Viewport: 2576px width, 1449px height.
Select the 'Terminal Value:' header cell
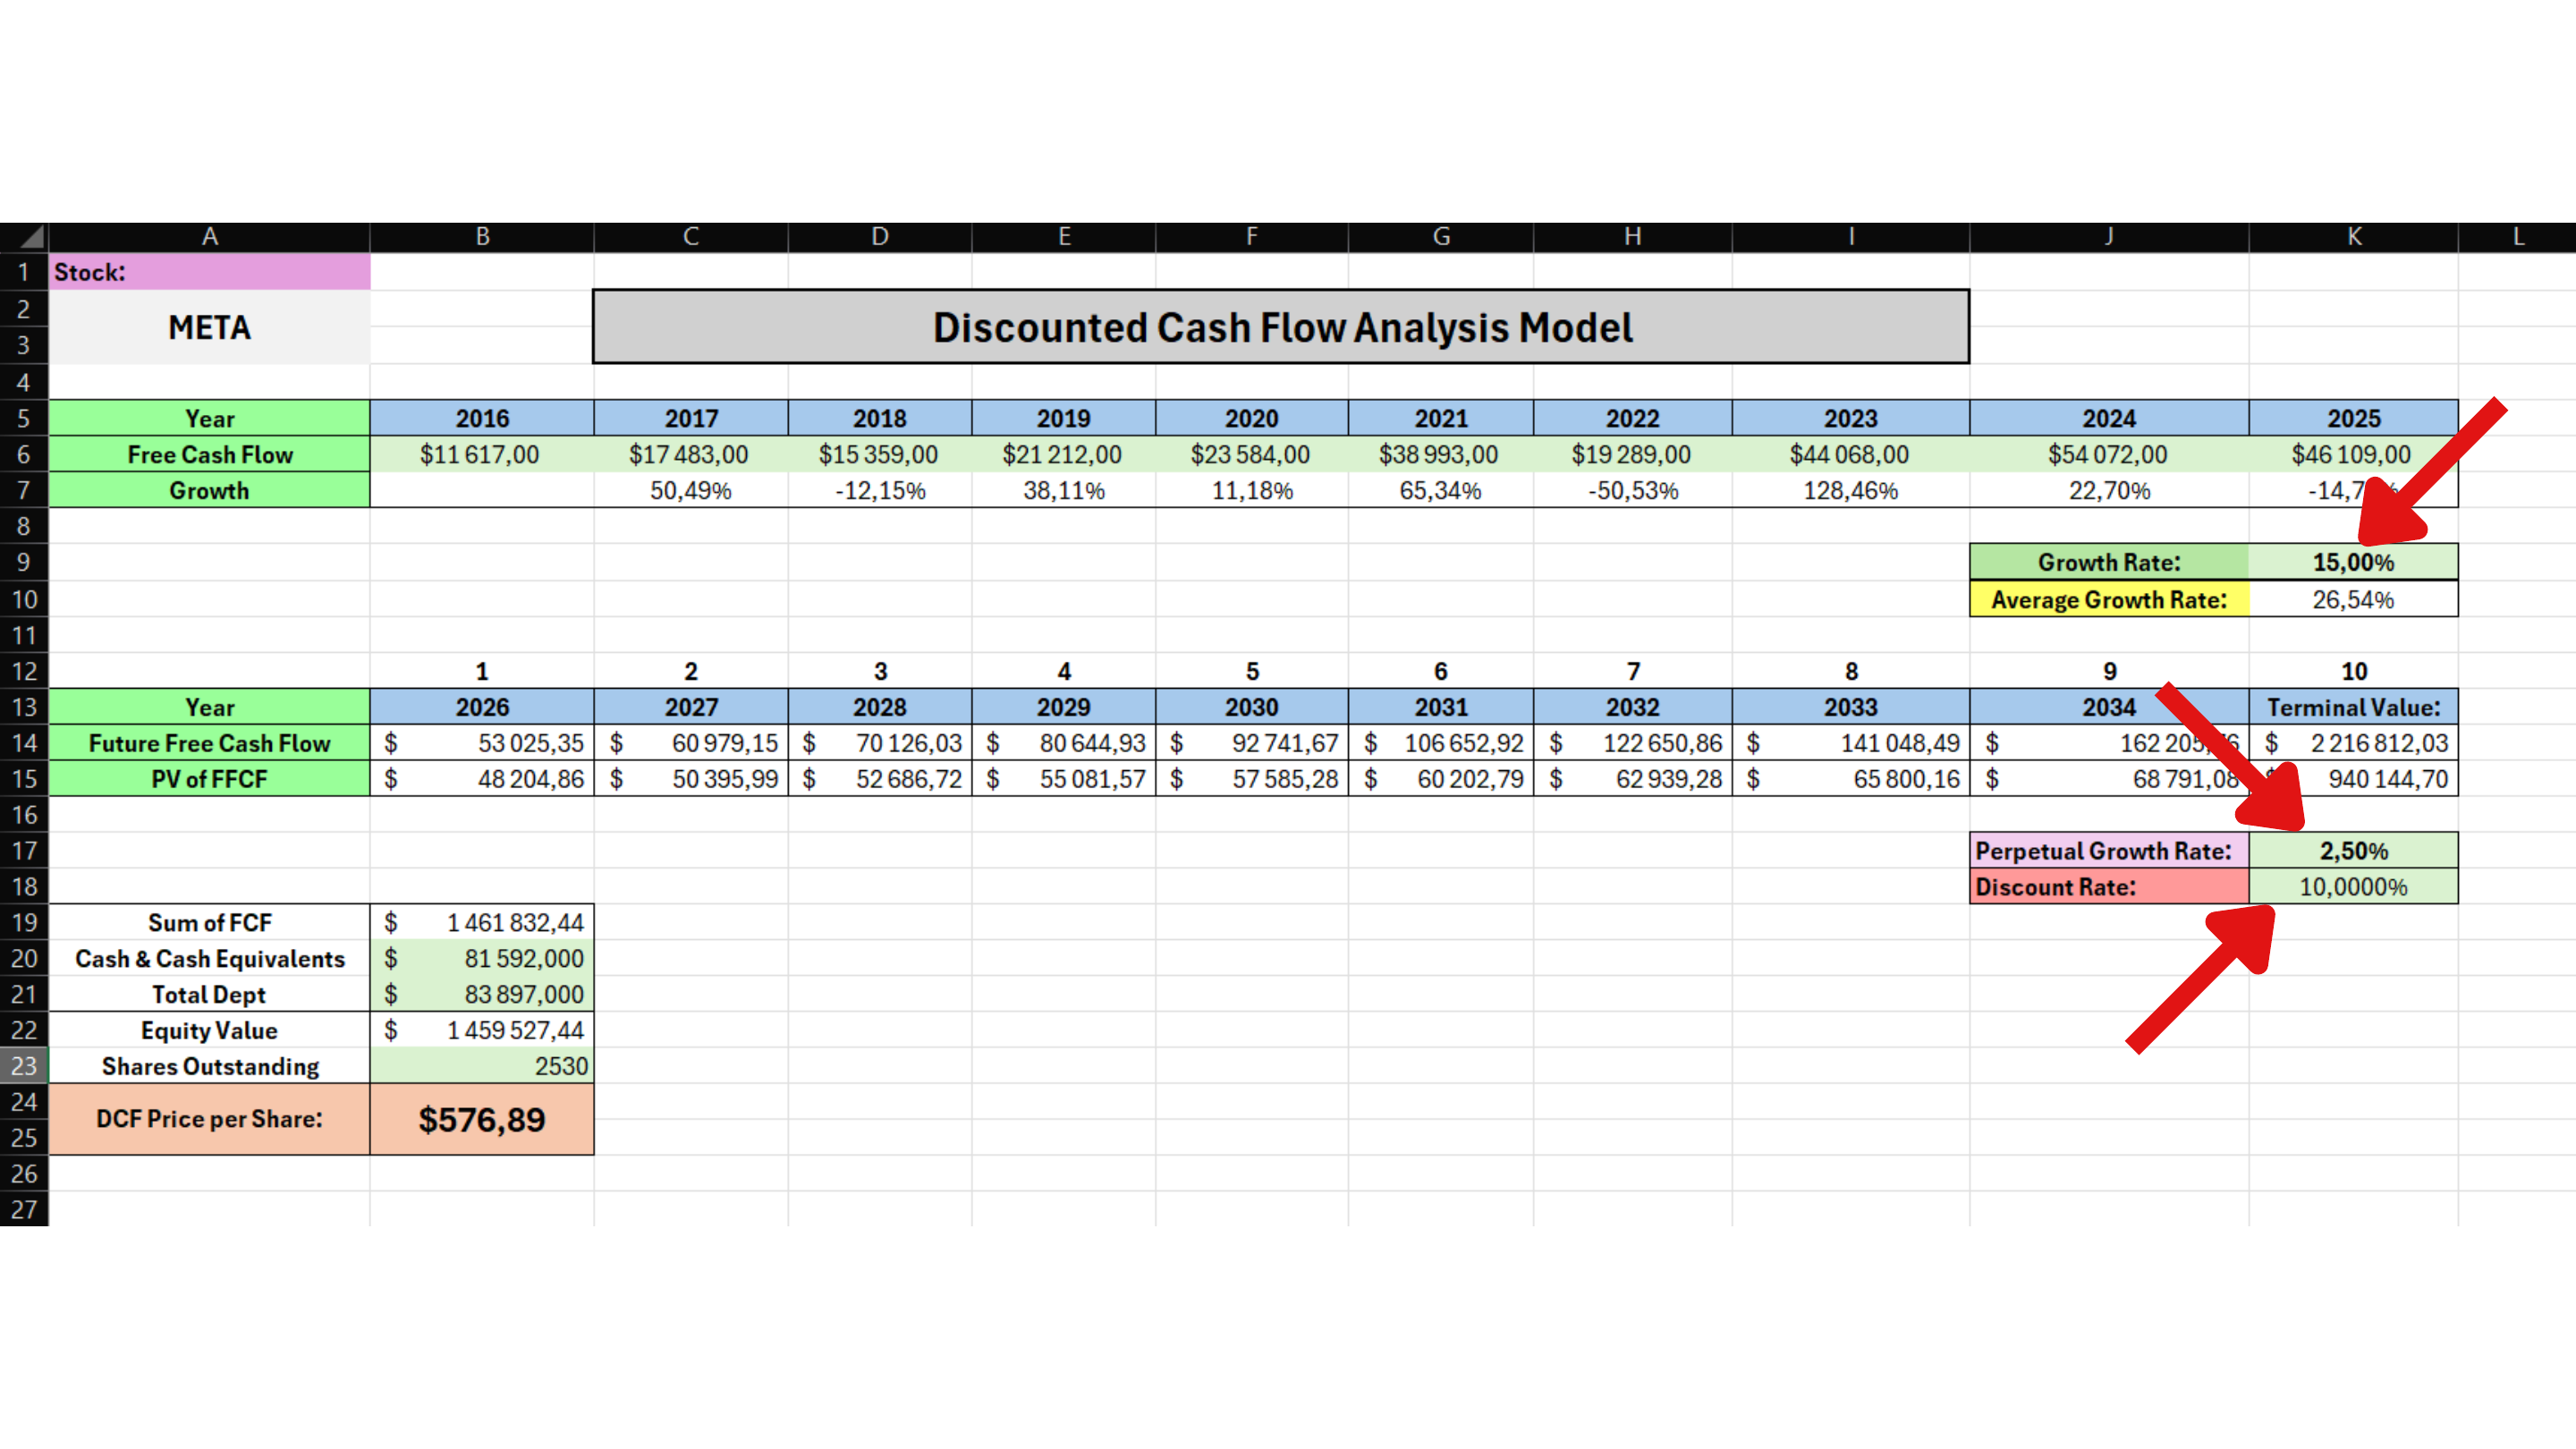(x=2353, y=707)
